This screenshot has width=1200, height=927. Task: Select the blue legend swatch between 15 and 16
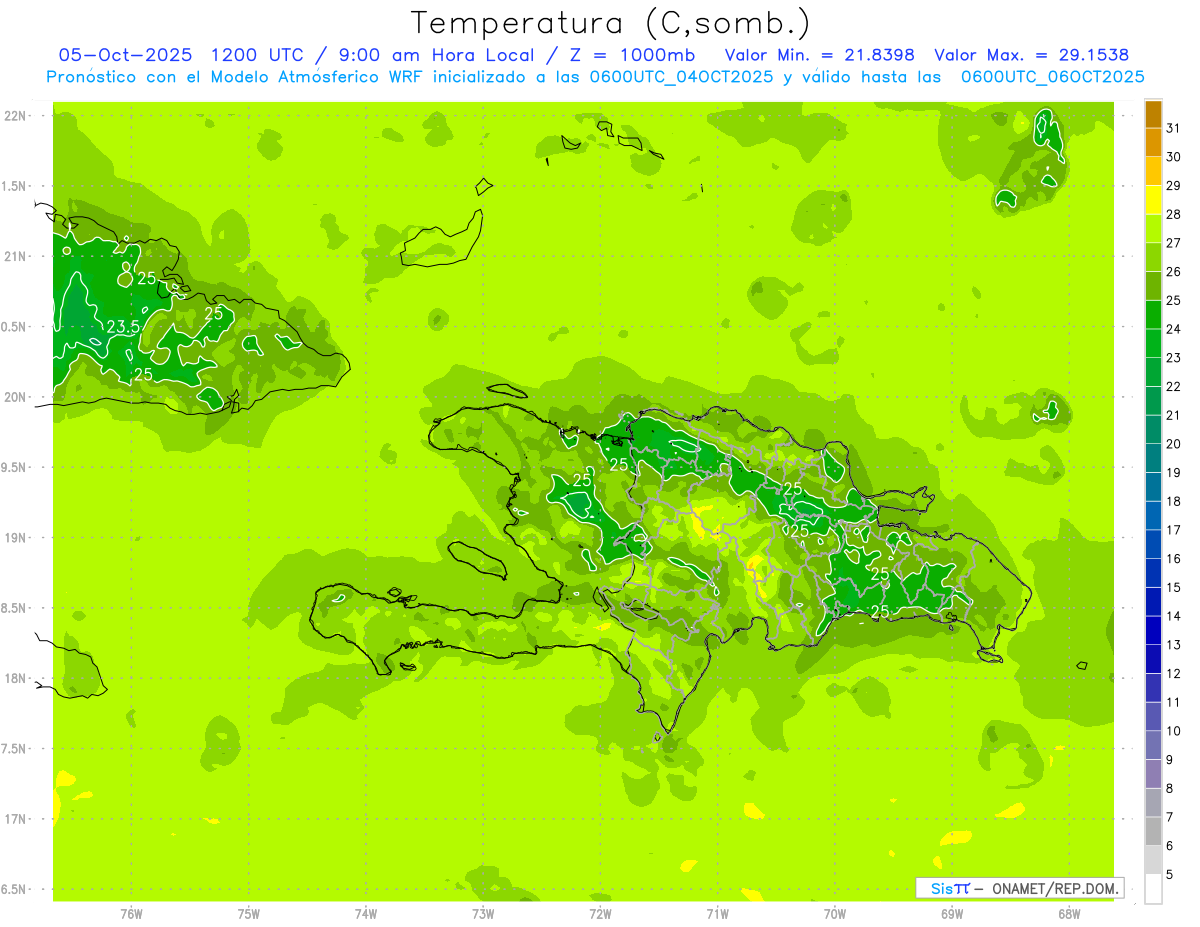1153,573
